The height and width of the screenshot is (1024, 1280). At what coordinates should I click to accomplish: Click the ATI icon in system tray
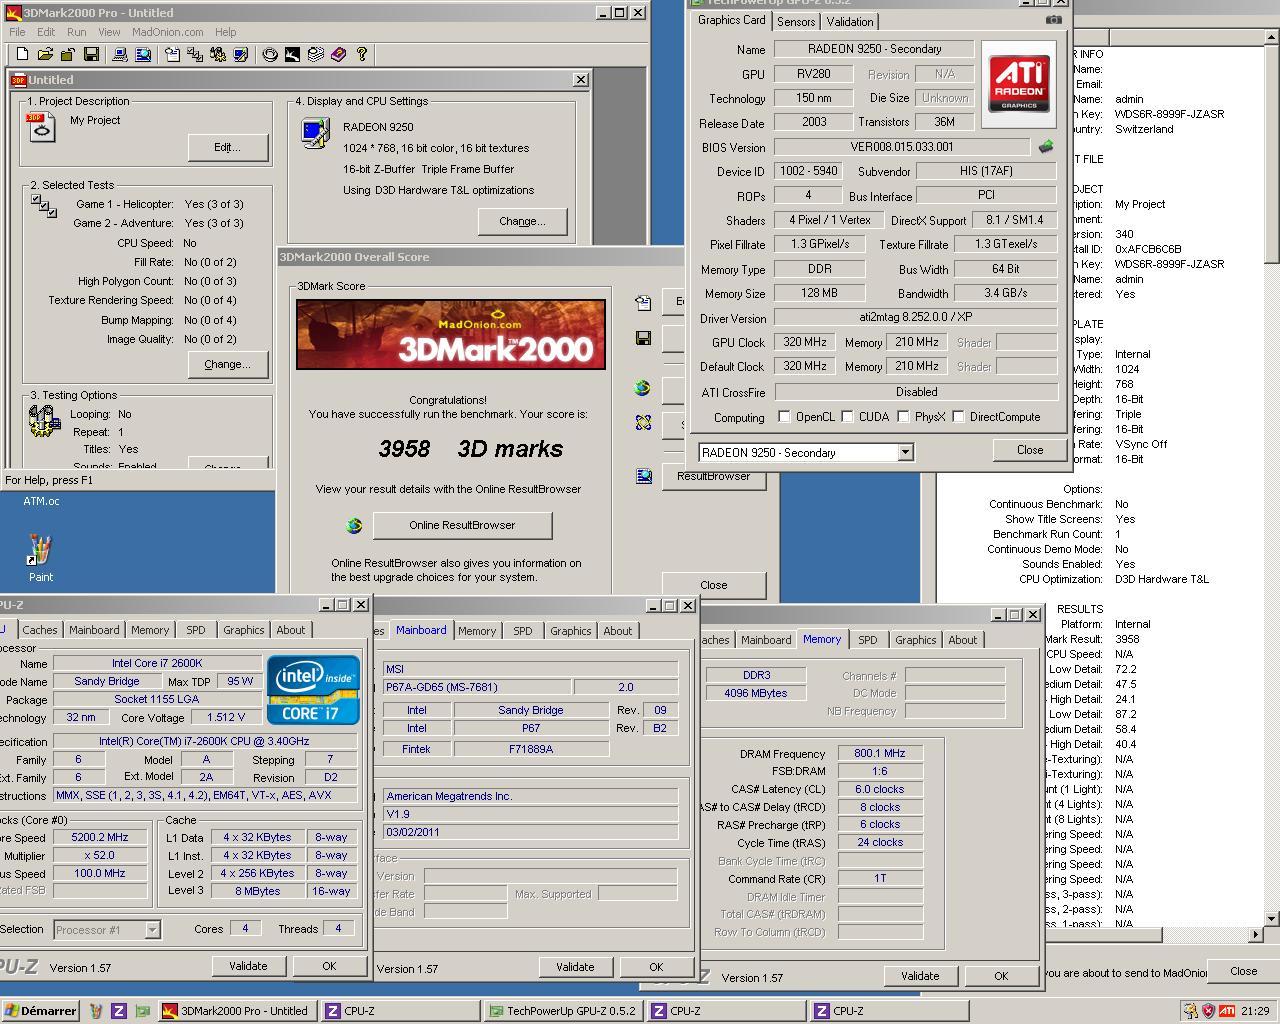click(1226, 1011)
